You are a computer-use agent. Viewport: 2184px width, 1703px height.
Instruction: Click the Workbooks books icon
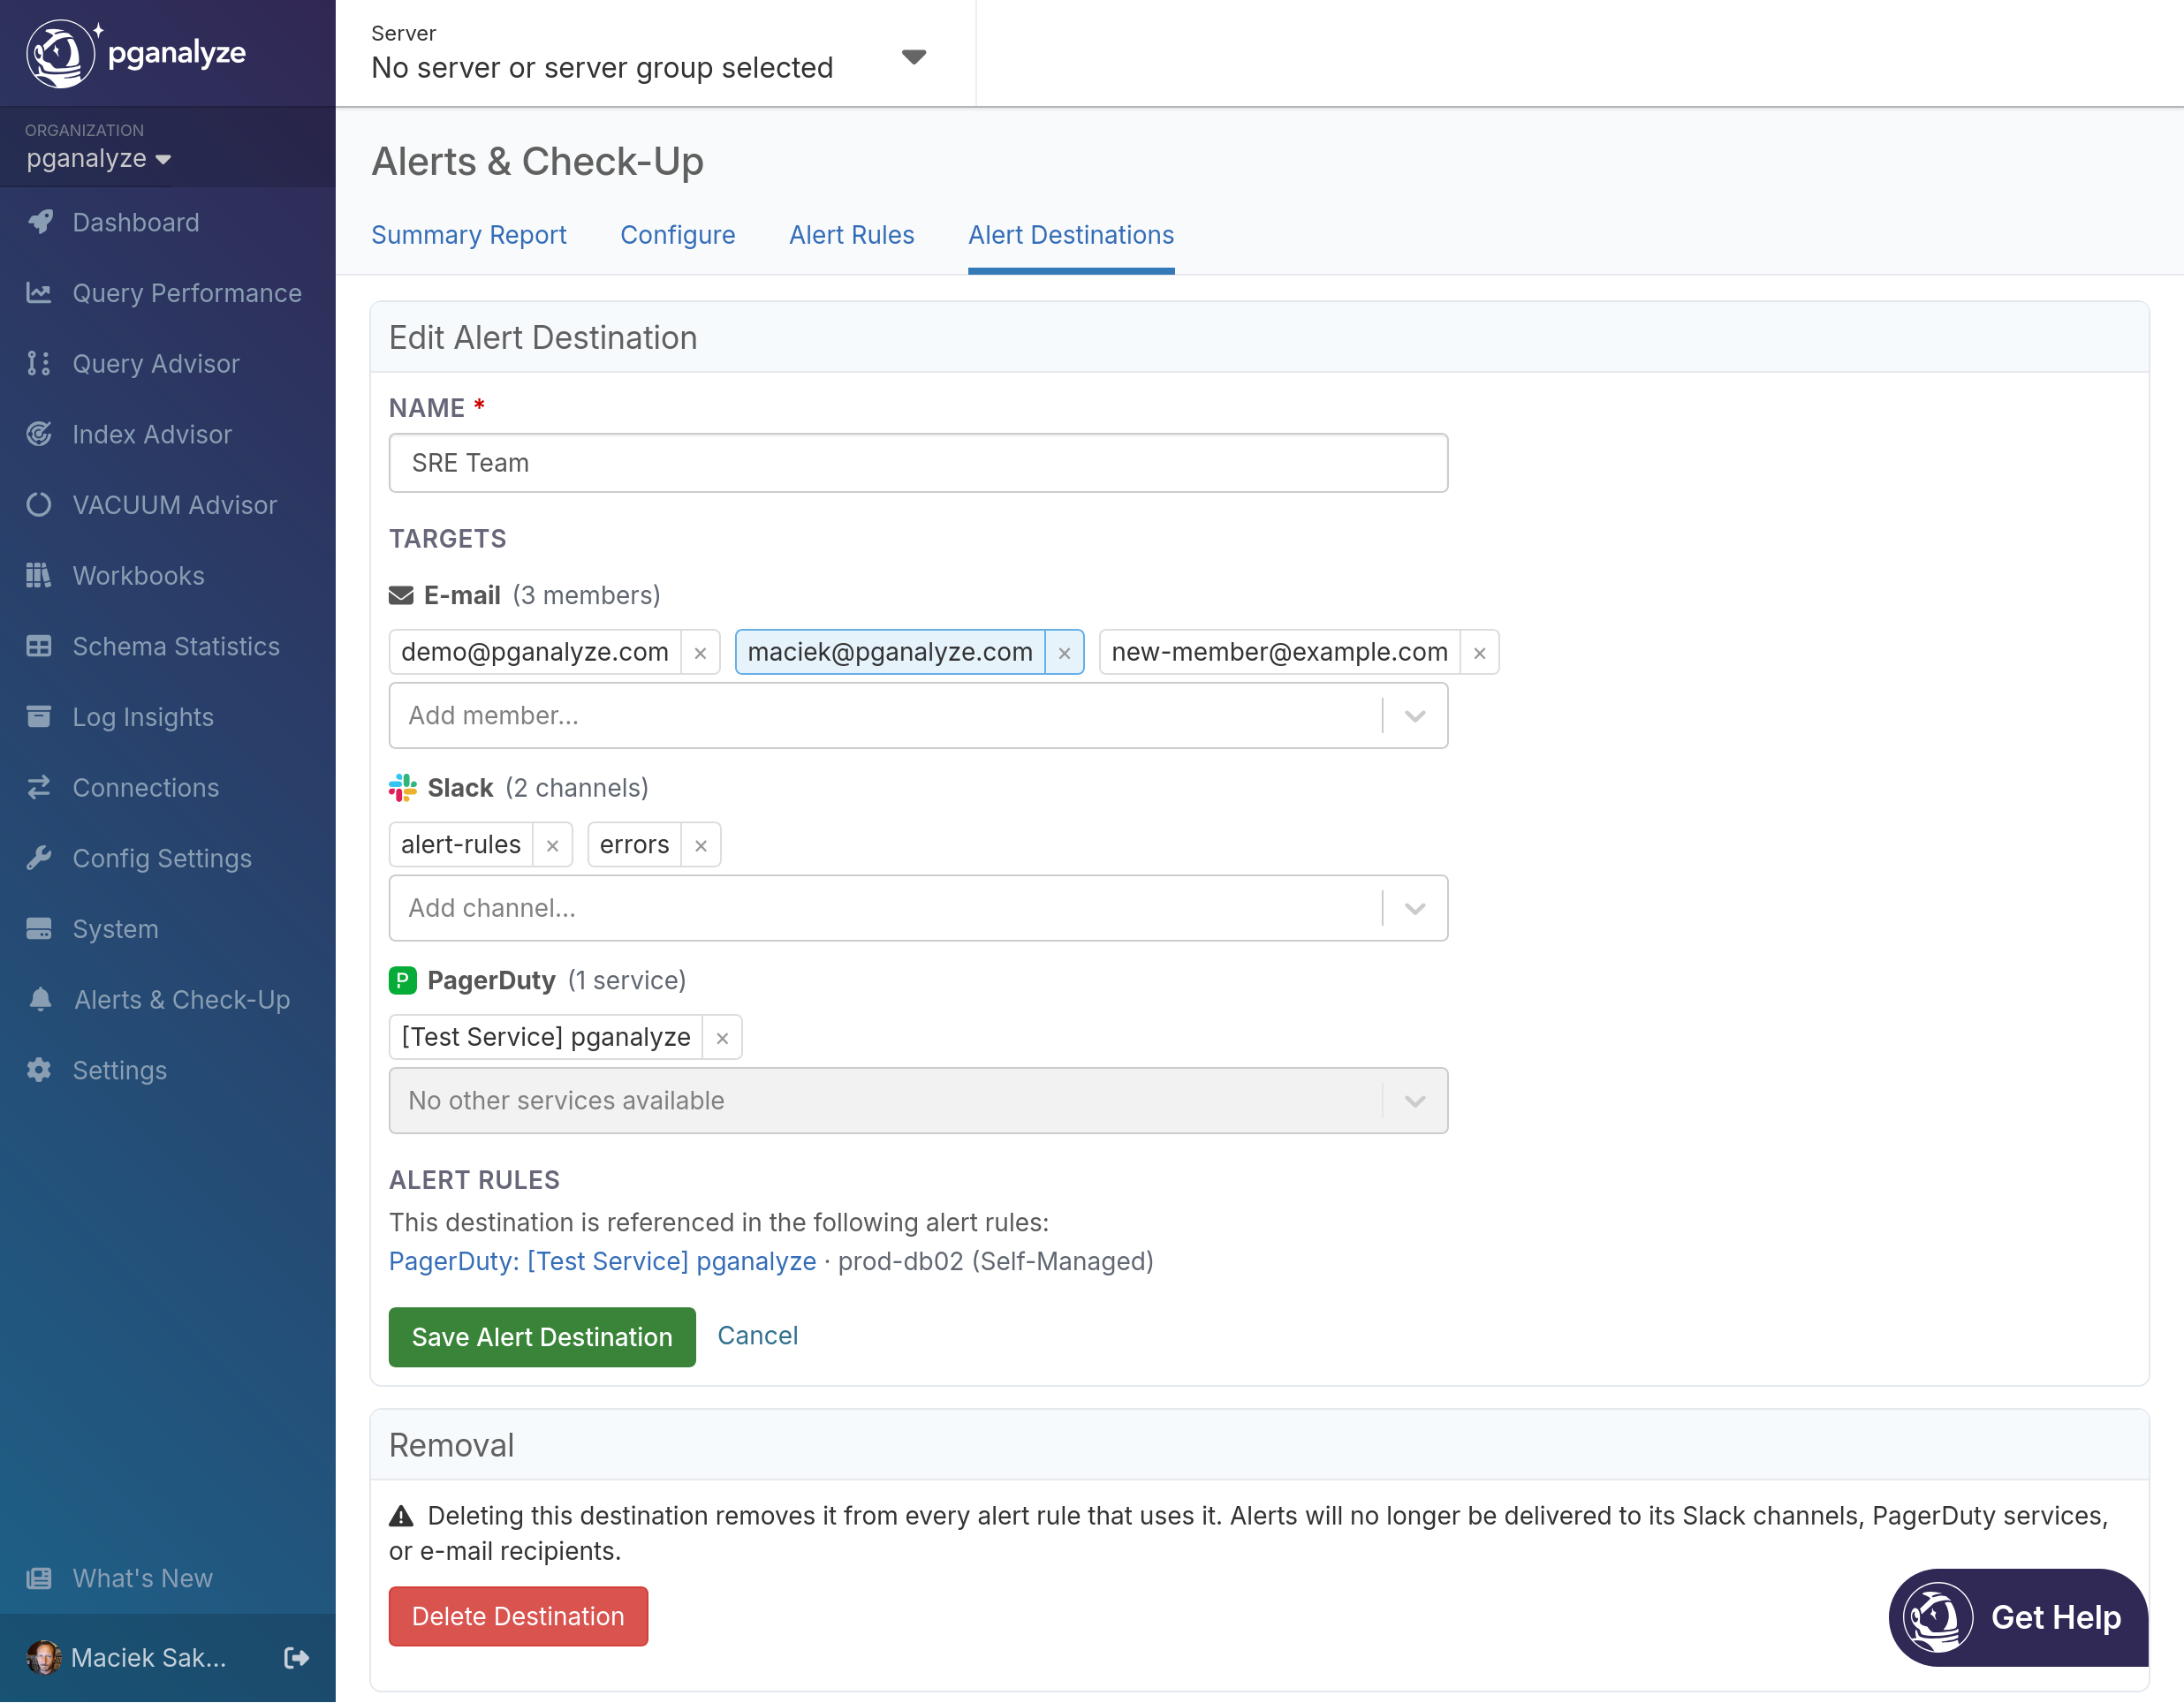(39, 576)
